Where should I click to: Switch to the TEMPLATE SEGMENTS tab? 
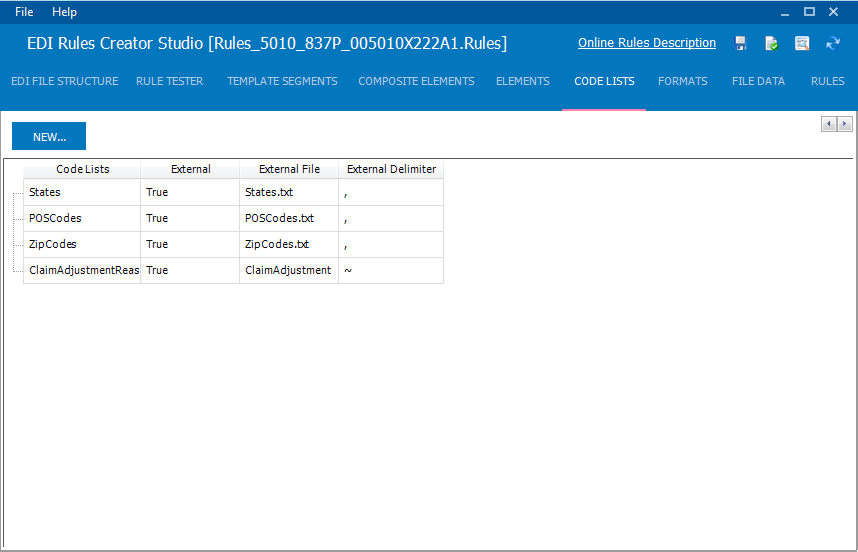[x=282, y=81]
